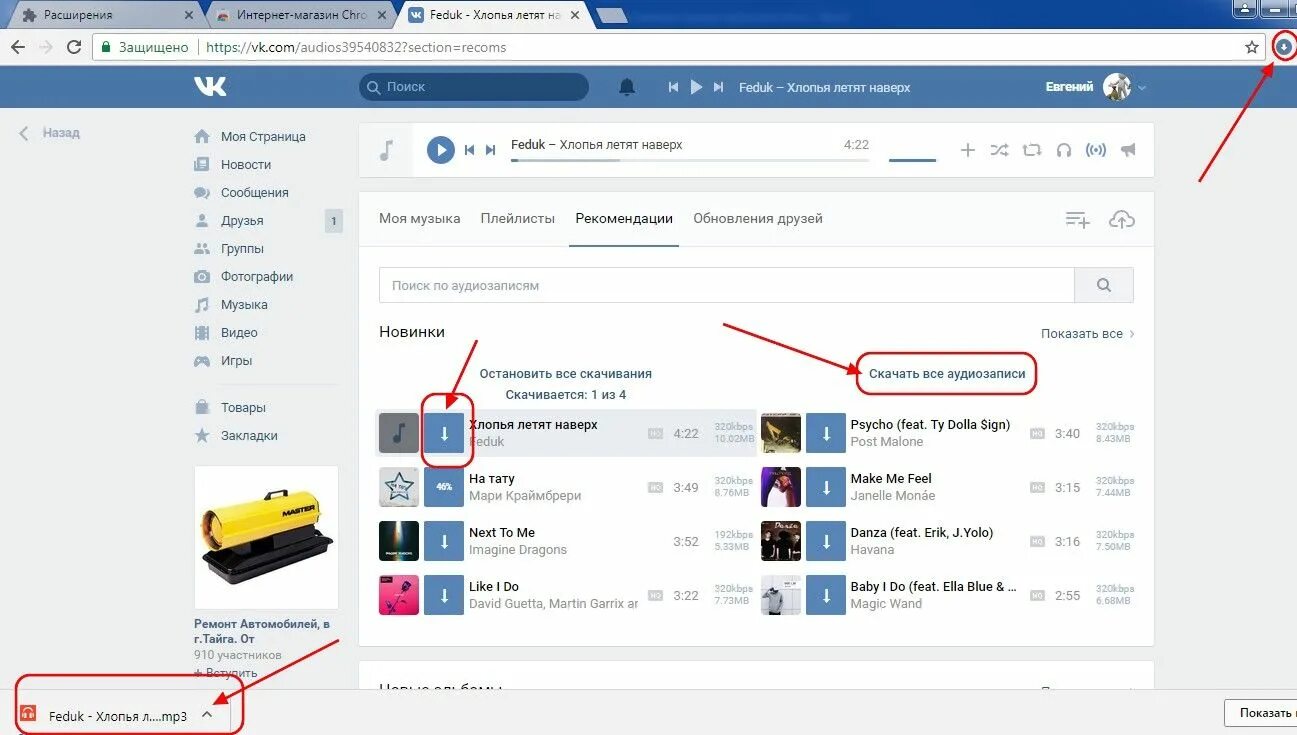Go to Моя Страница
This screenshot has width=1297, height=735.
263,137
